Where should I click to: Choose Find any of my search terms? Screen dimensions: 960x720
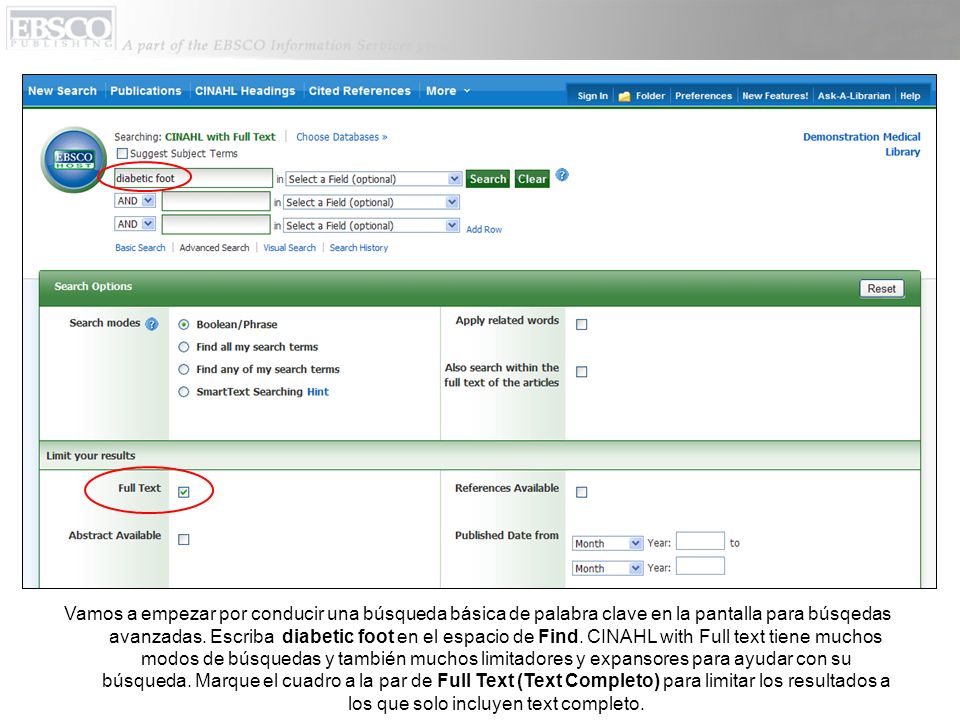coord(184,369)
